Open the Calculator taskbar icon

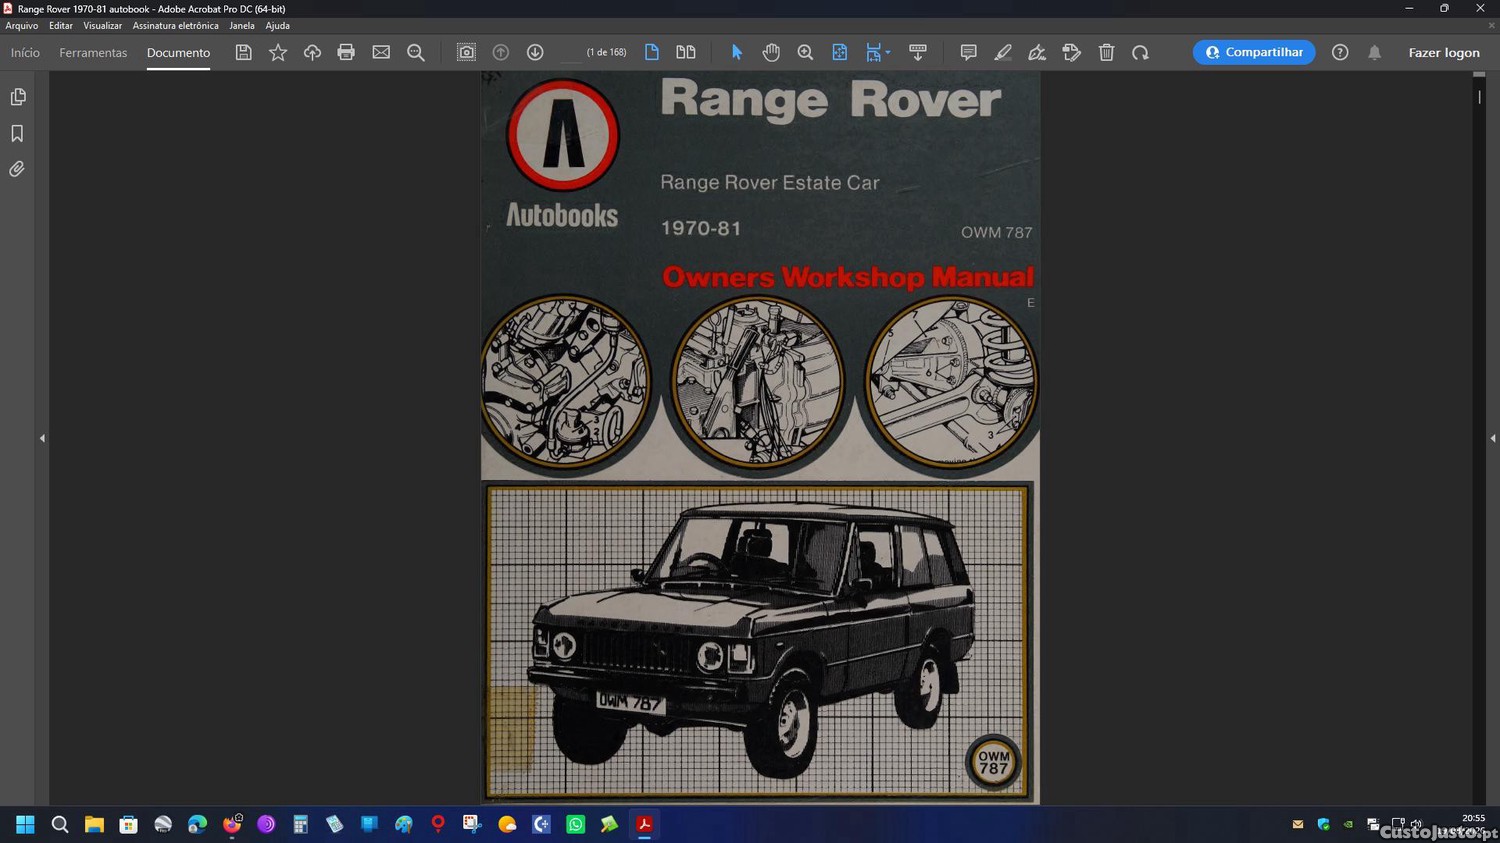pyautogui.click(x=300, y=824)
